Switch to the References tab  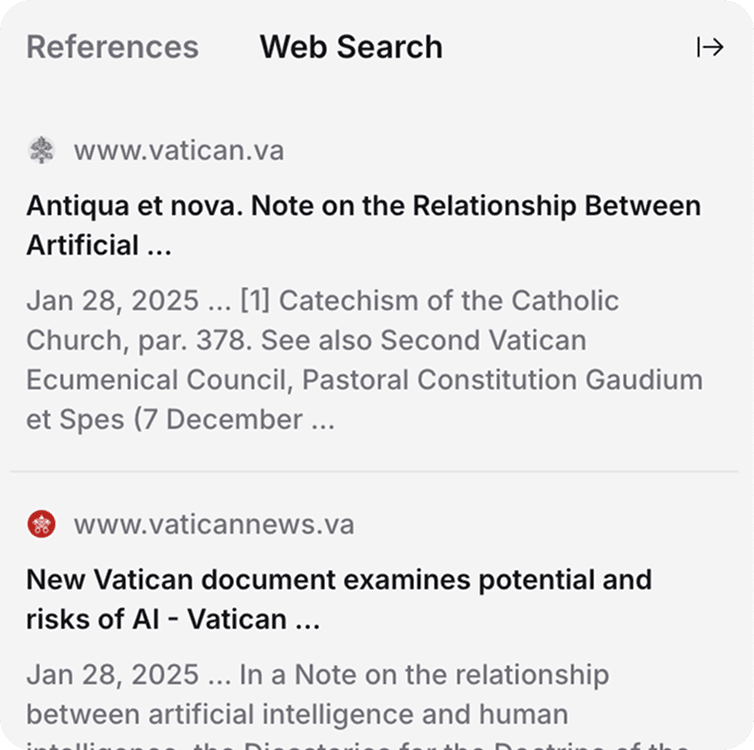pos(112,47)
